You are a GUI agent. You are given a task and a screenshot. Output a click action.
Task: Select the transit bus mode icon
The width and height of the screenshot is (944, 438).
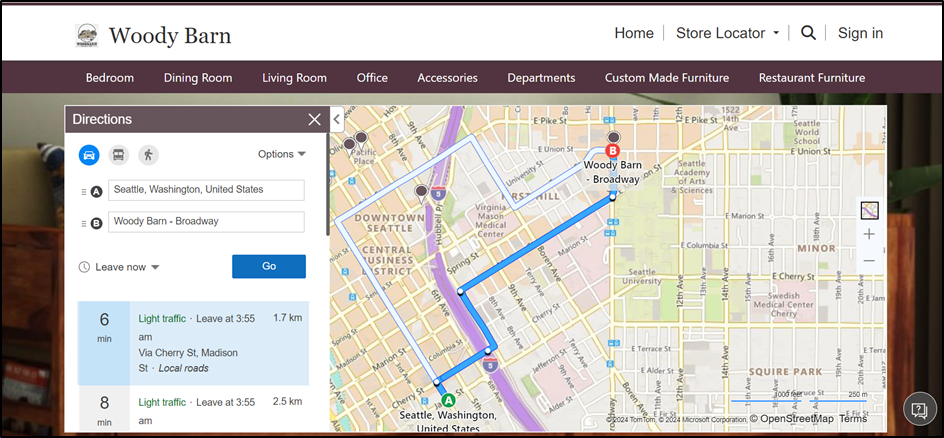point(118,155)
